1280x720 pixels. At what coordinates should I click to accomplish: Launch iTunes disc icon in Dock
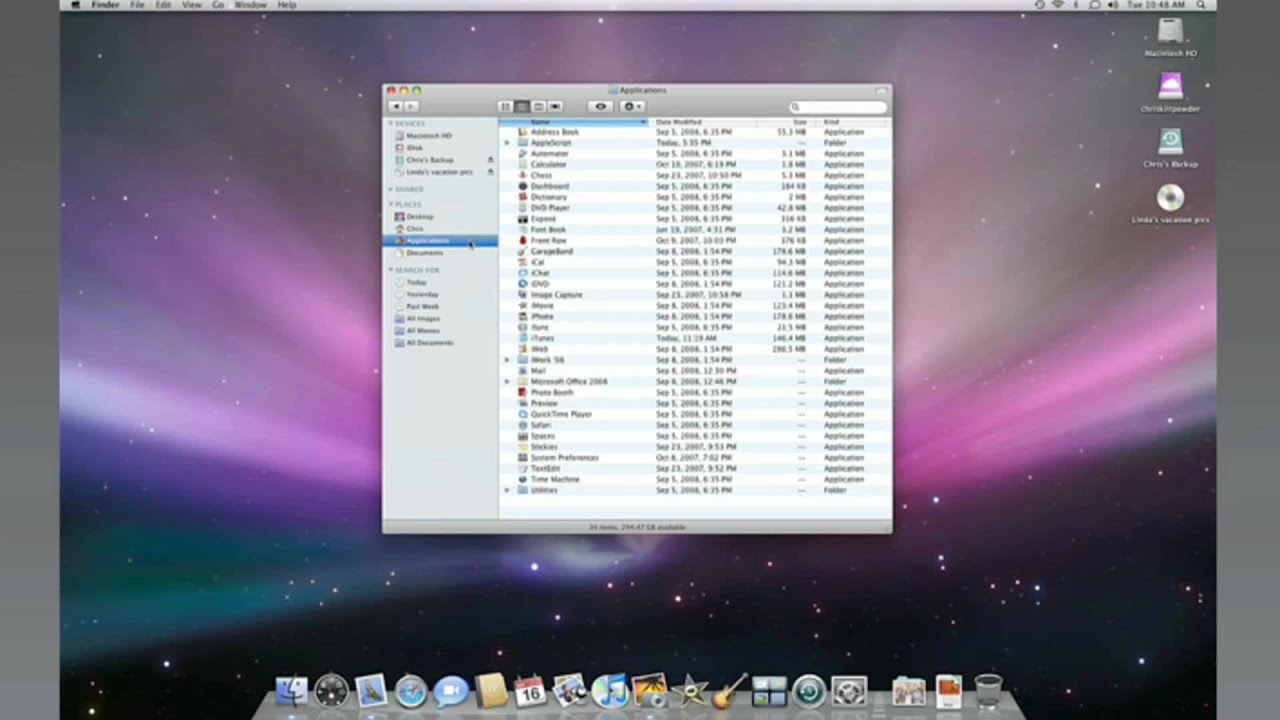click(x=609, y=691)
